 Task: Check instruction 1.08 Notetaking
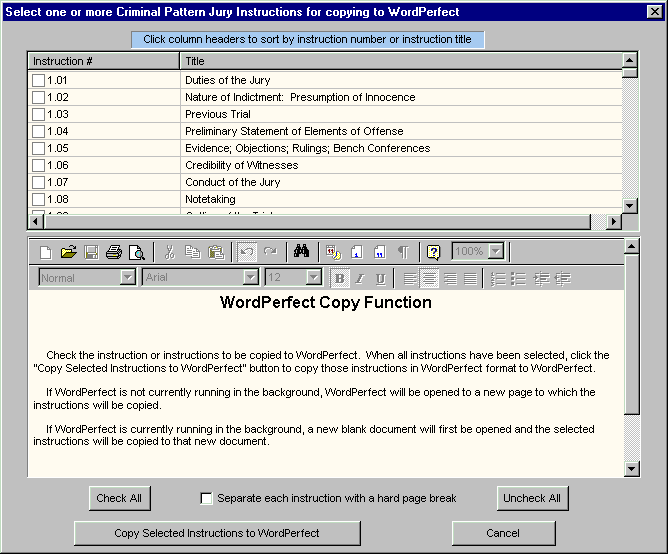(38, 199)
